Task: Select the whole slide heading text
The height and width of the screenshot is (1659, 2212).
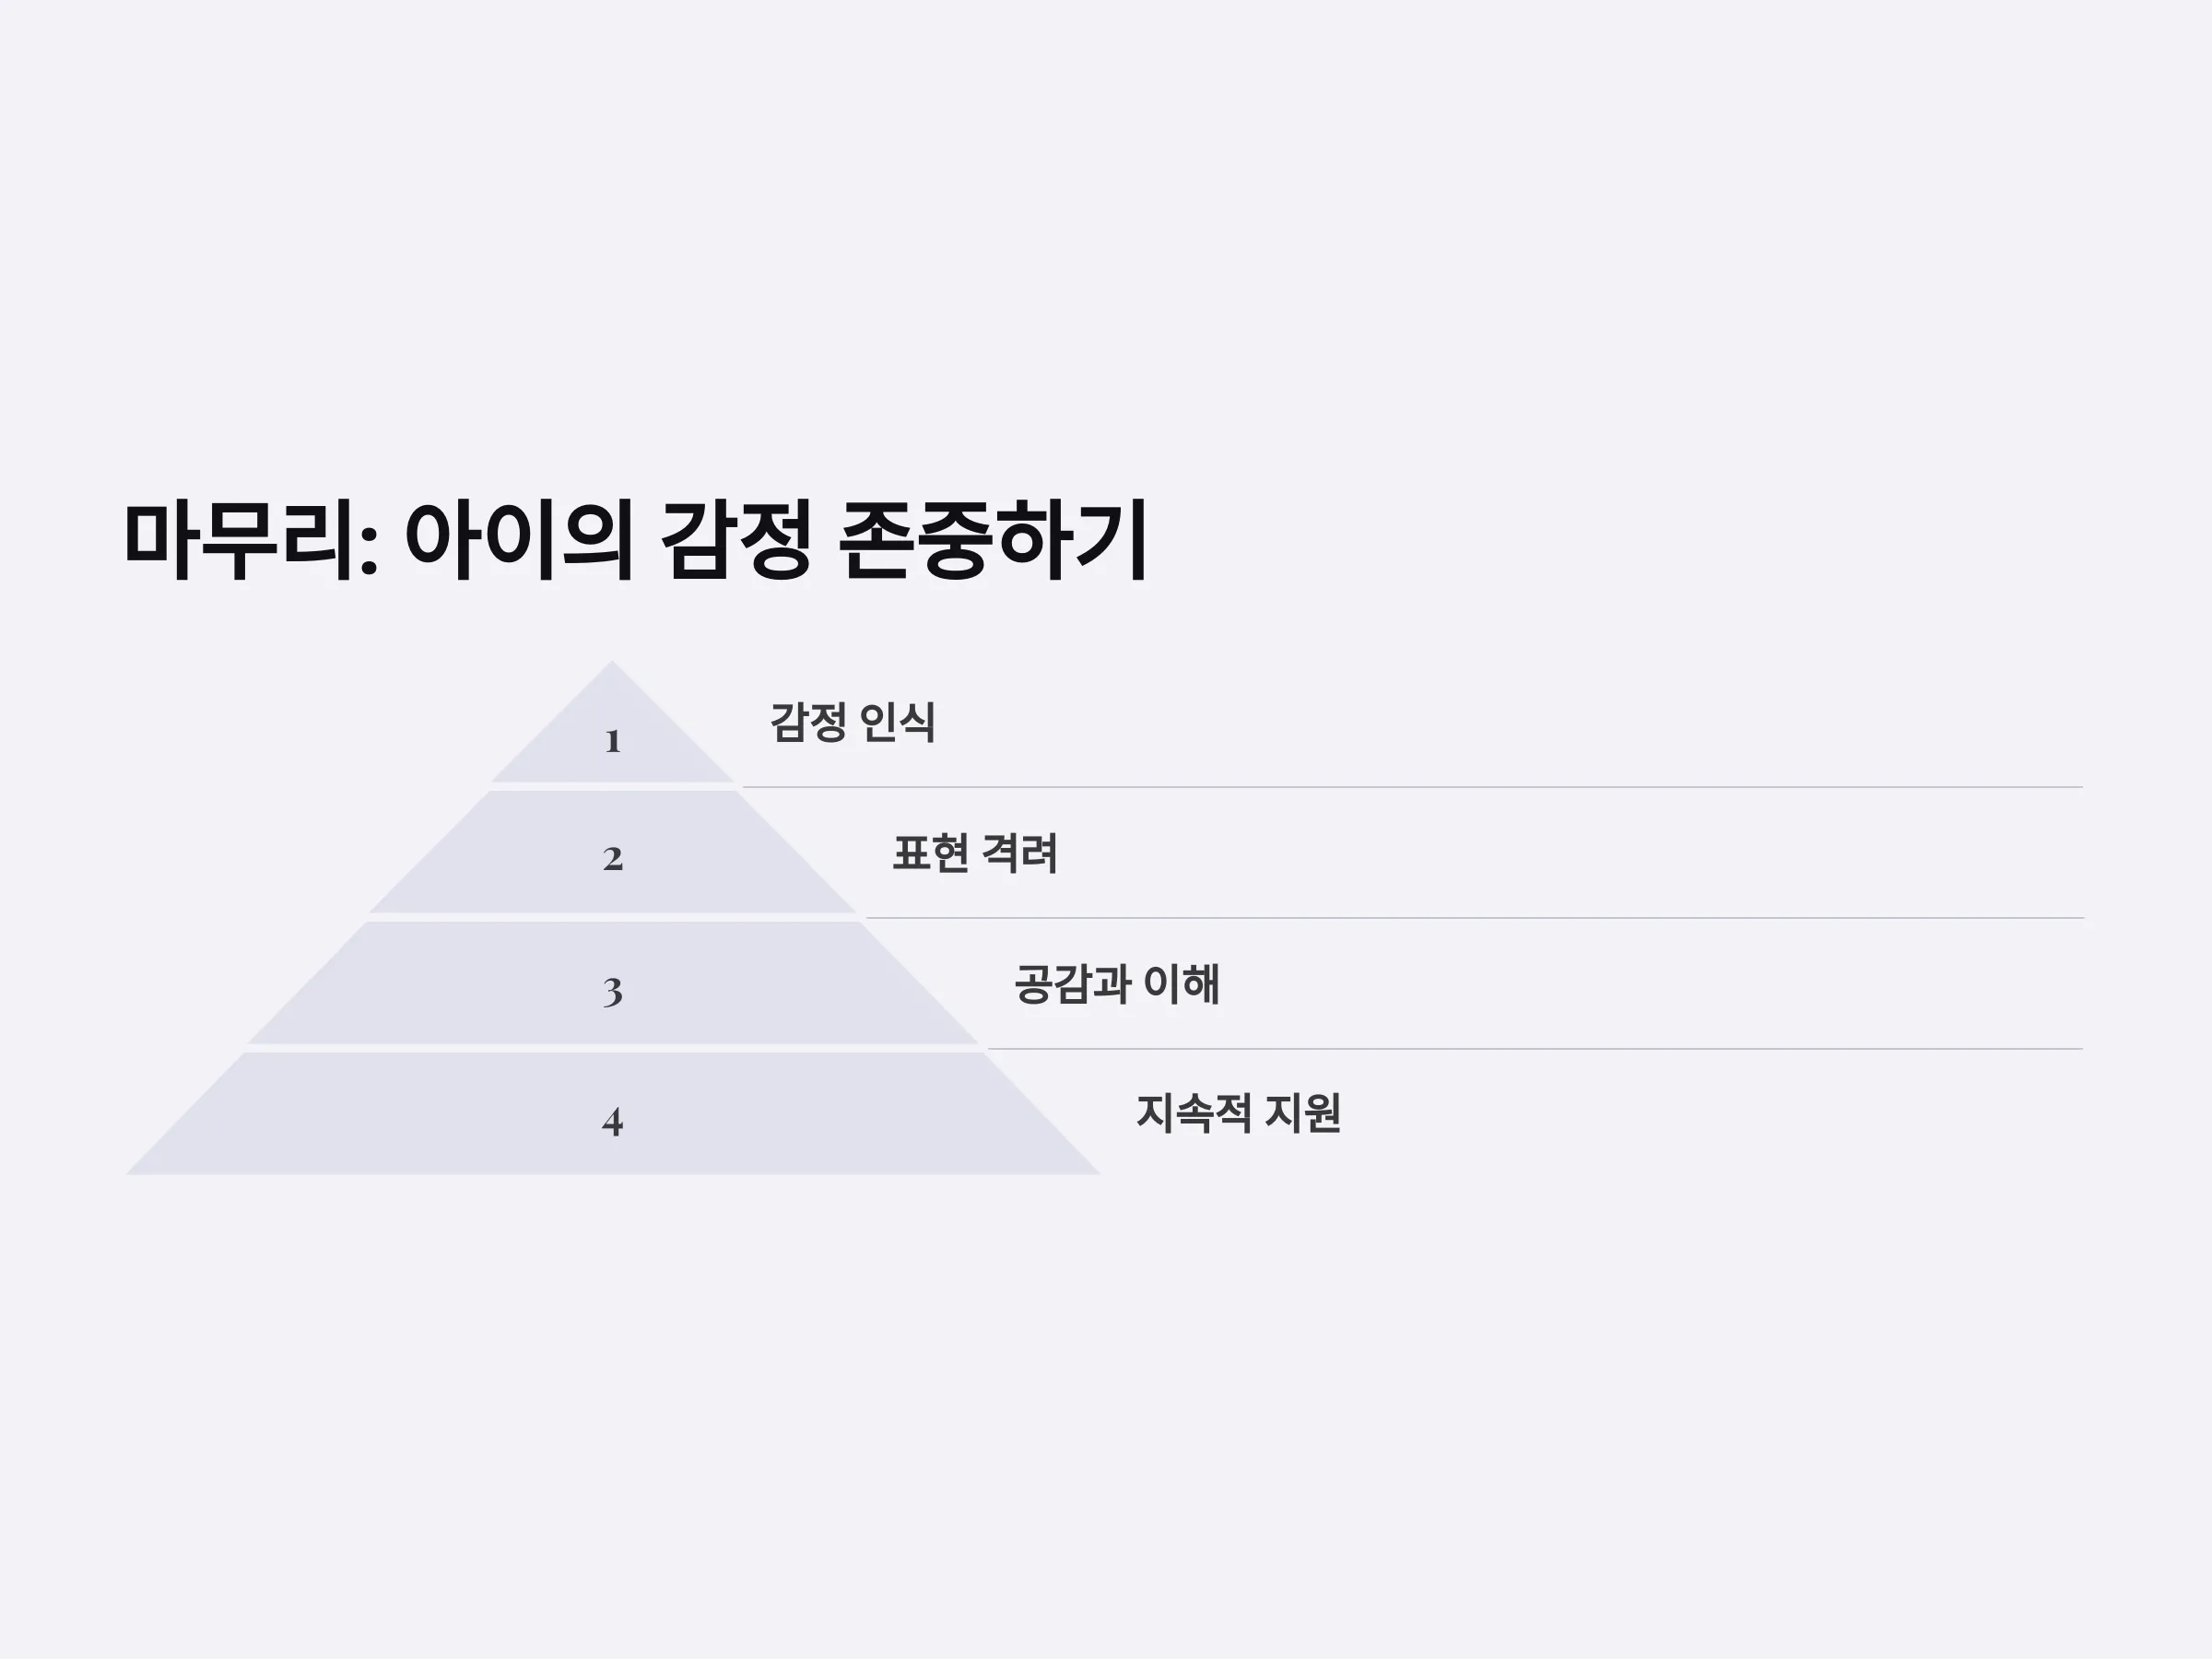Action: 637,540
